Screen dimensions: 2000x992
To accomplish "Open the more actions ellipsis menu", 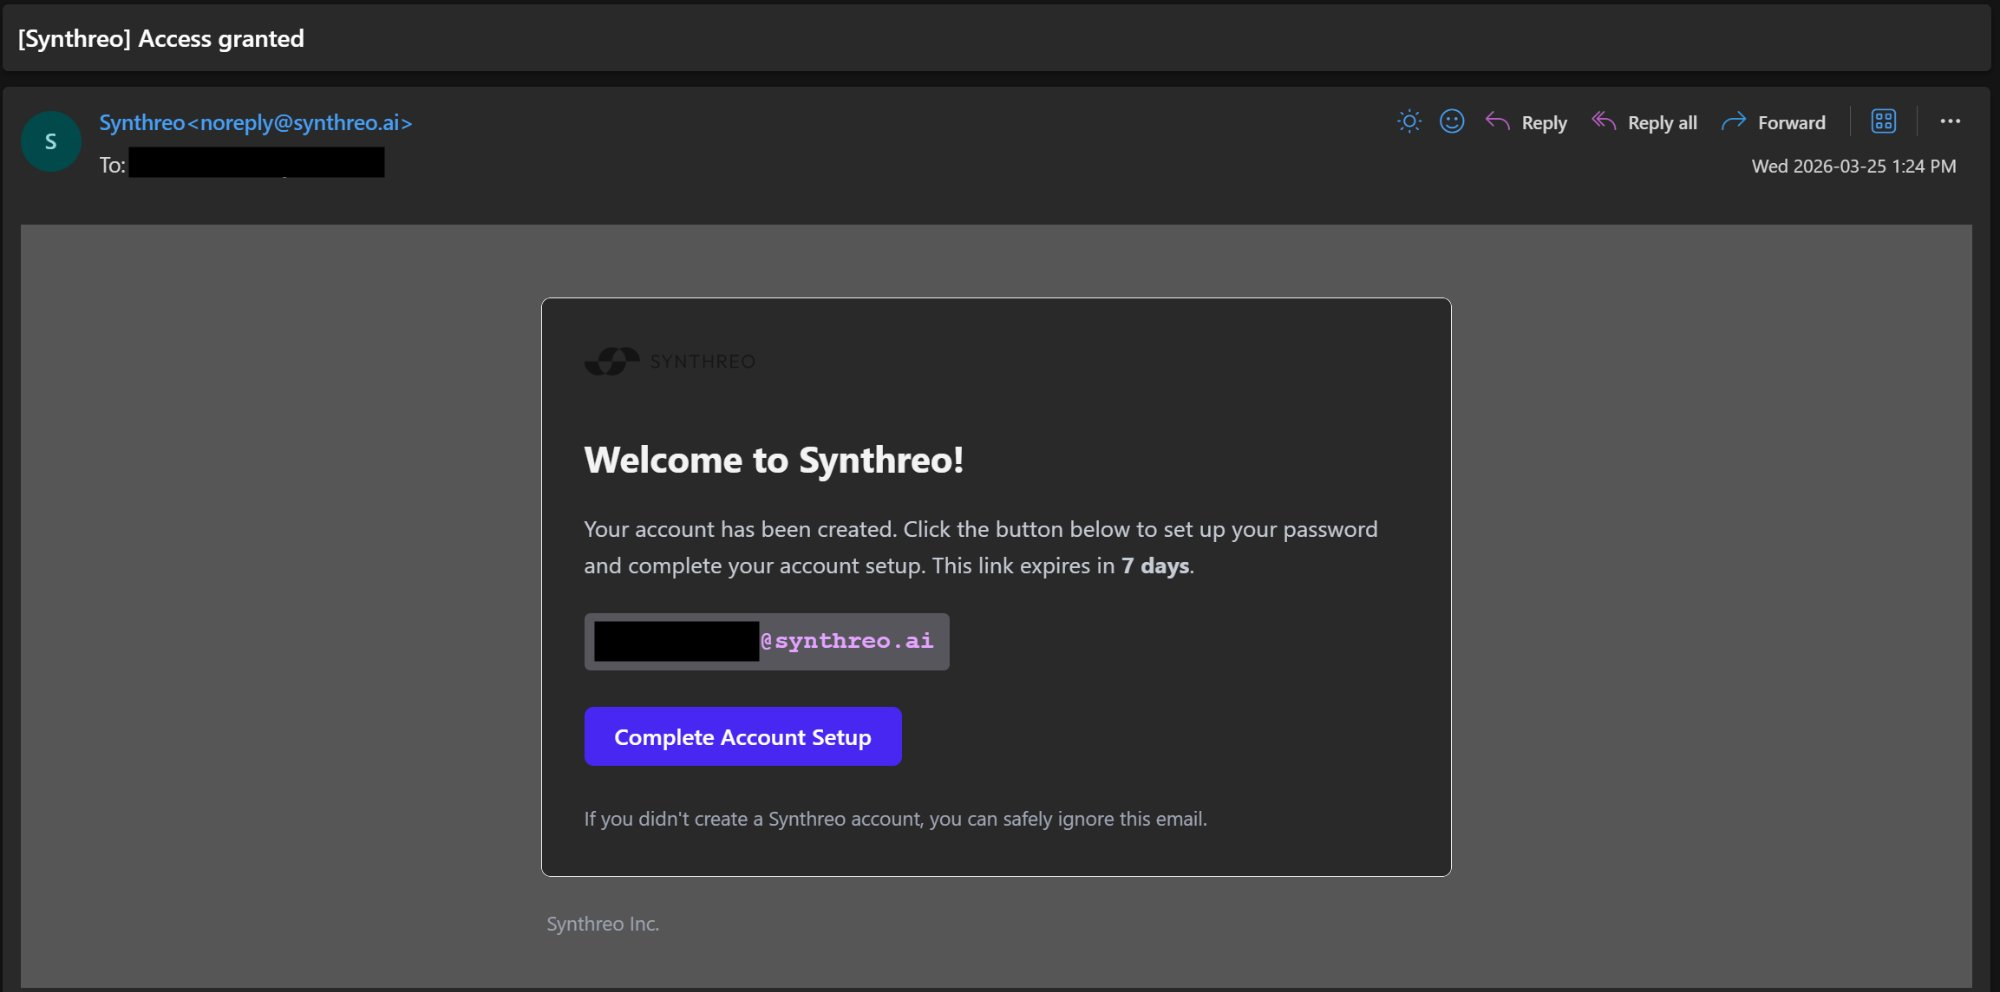I will (1950, 121).
